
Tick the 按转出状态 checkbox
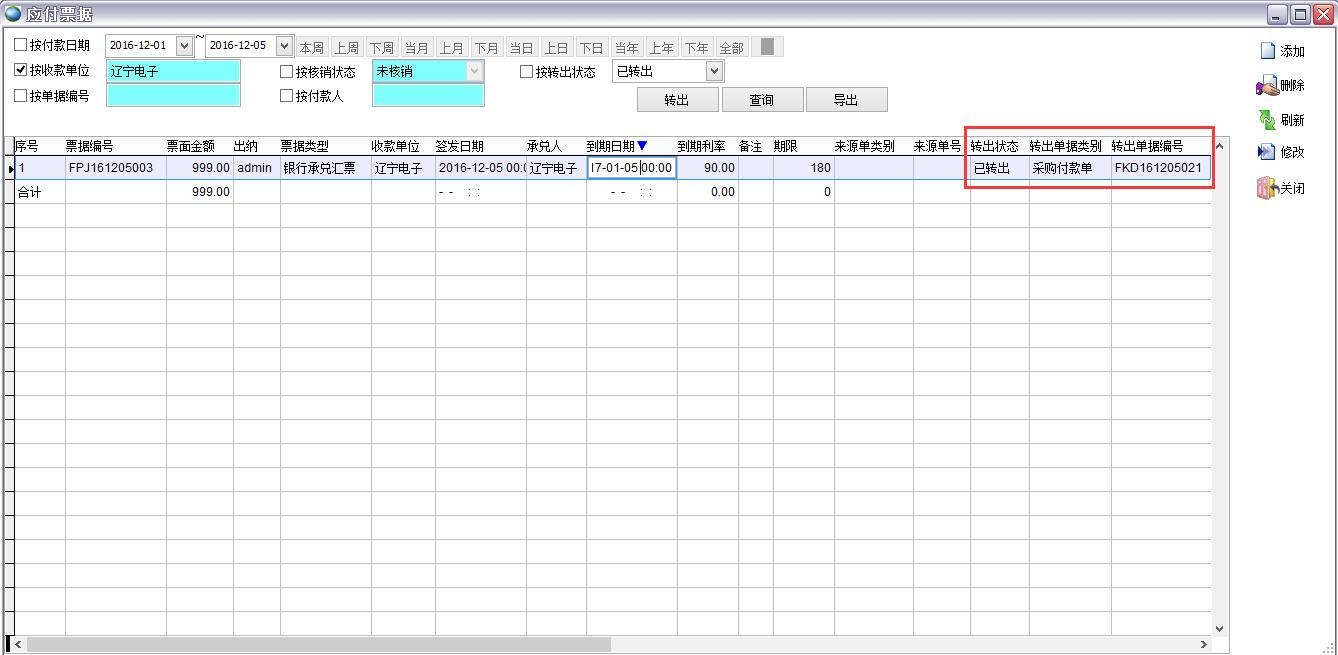coord(527,71)
